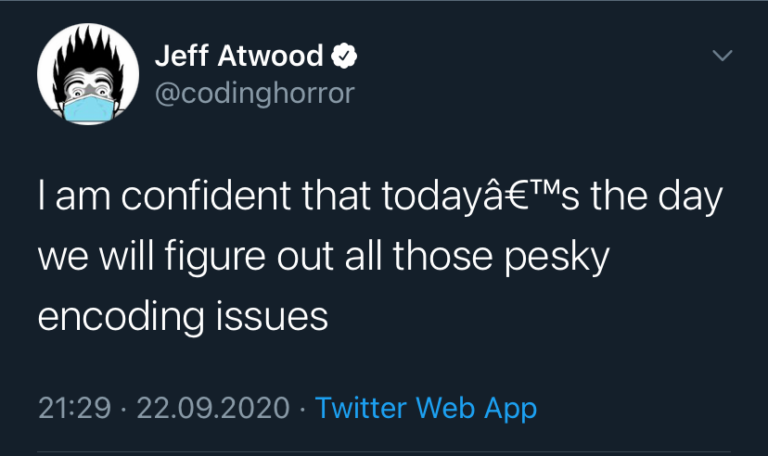768x456 pixels.
Task: Click the @codinghorror handle
Action: pos(254,92)
